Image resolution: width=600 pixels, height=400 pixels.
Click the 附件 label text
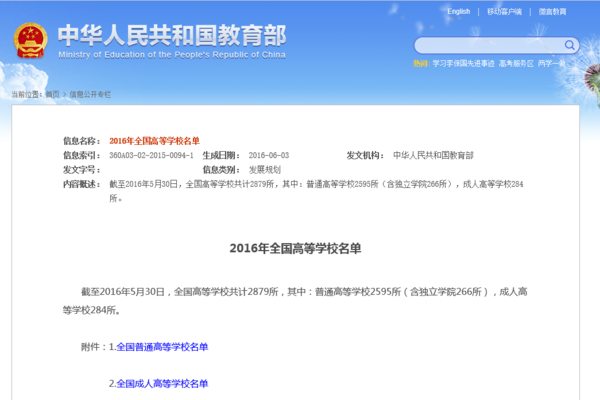pyautogui.click(x=93, y=347)
